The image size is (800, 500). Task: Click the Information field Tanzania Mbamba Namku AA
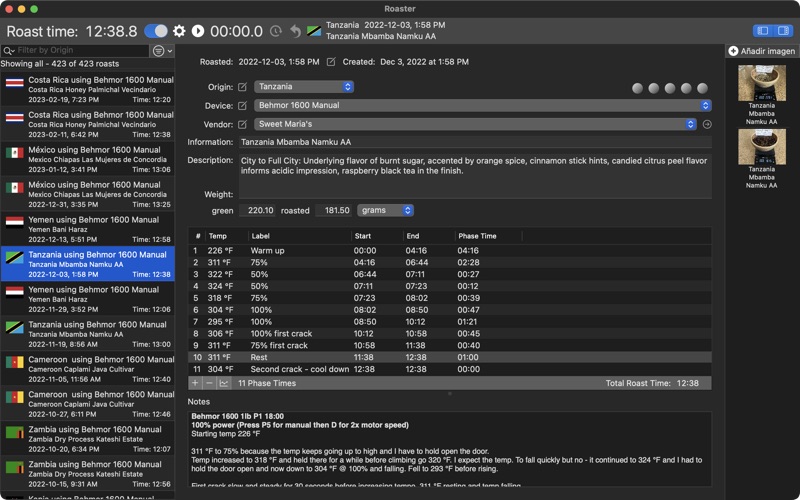(x=475, y=142)
